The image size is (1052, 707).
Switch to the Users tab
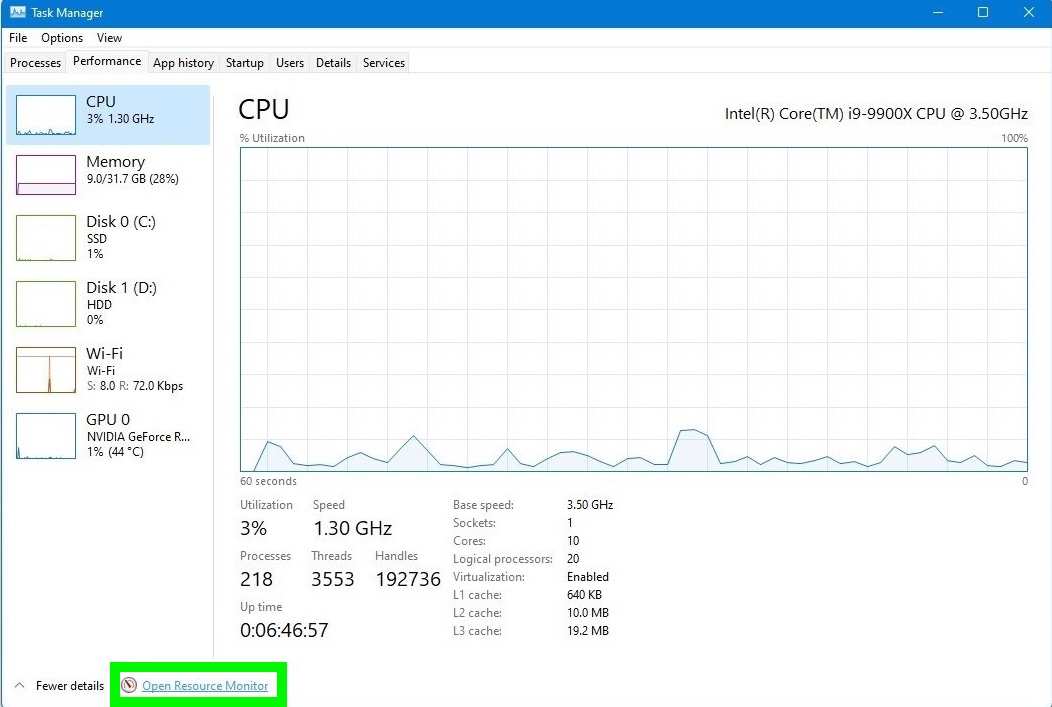click(x=289, y=62)
